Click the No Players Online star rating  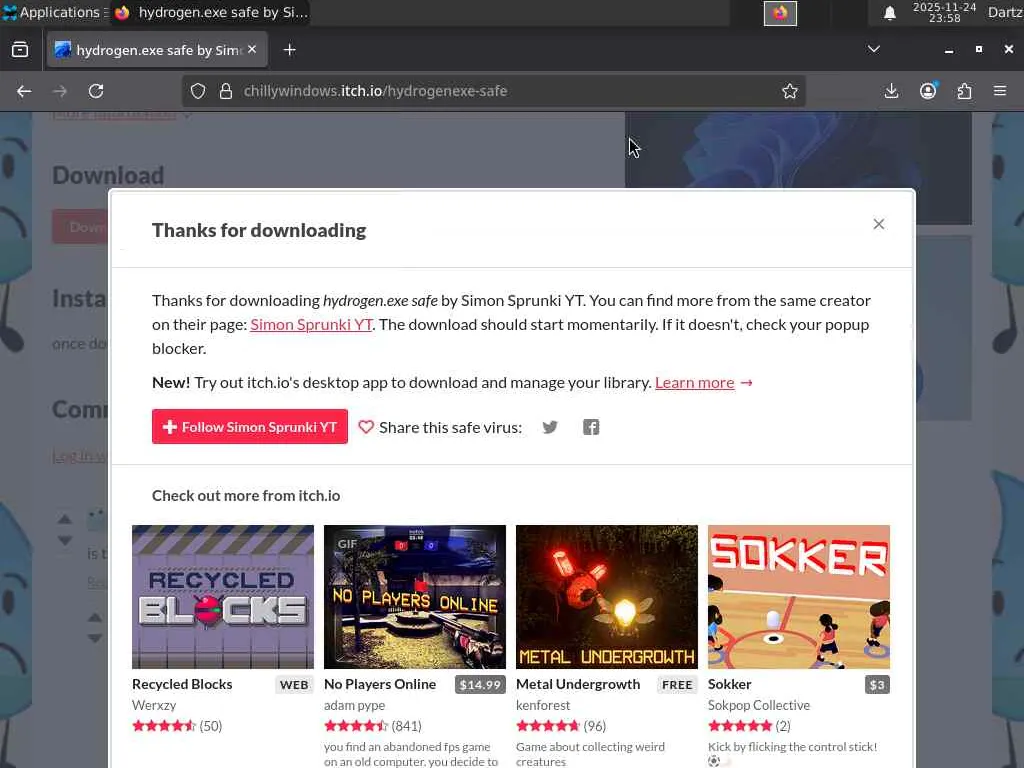[356, 726]
